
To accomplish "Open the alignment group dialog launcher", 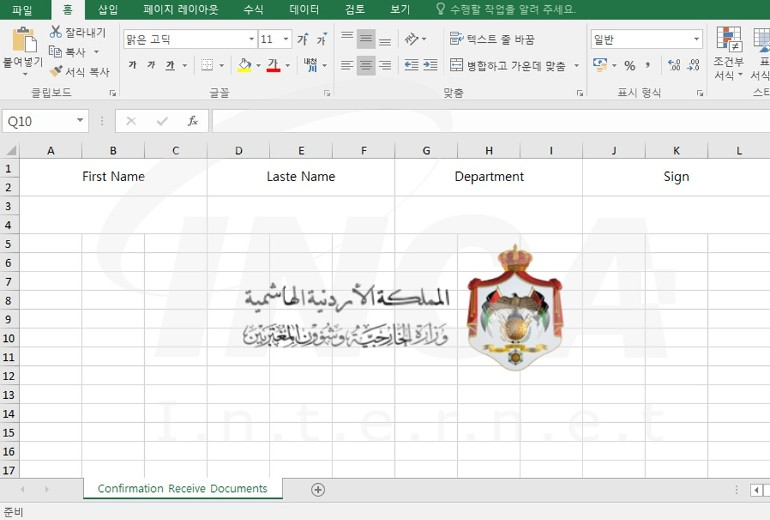I will pos(579,93).
